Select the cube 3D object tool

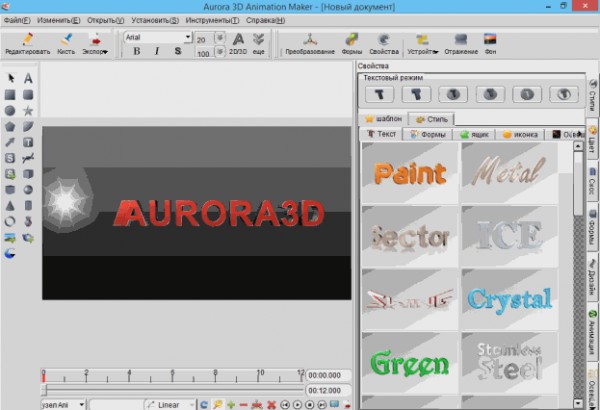tap(28, 174)
